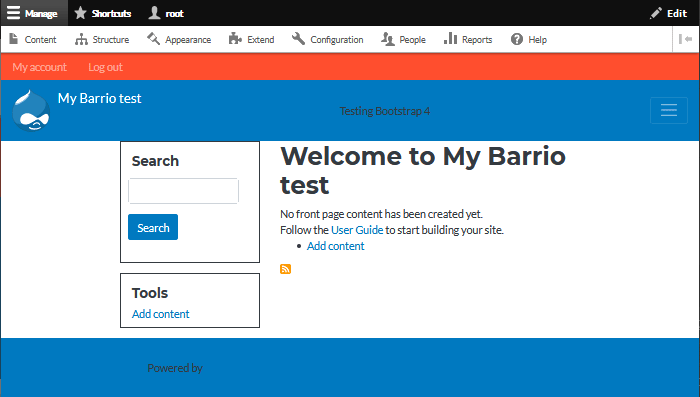Click the Reports bar chart icon
This screenshot has width=700, height=397.
click(450, 38)
